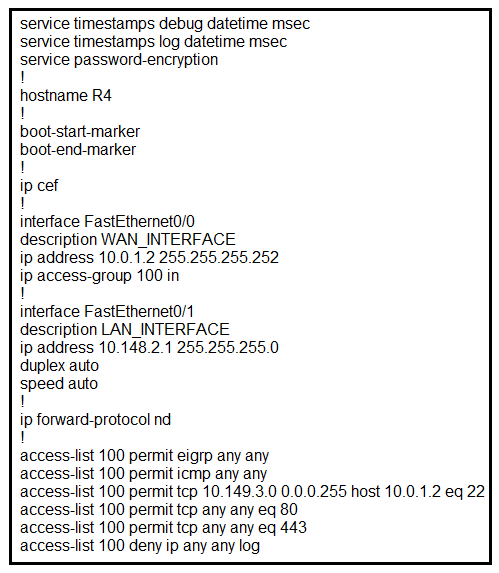The image size is (499, 573).
Task: Click the 'hostname R4' line
Action: (66, 96)
